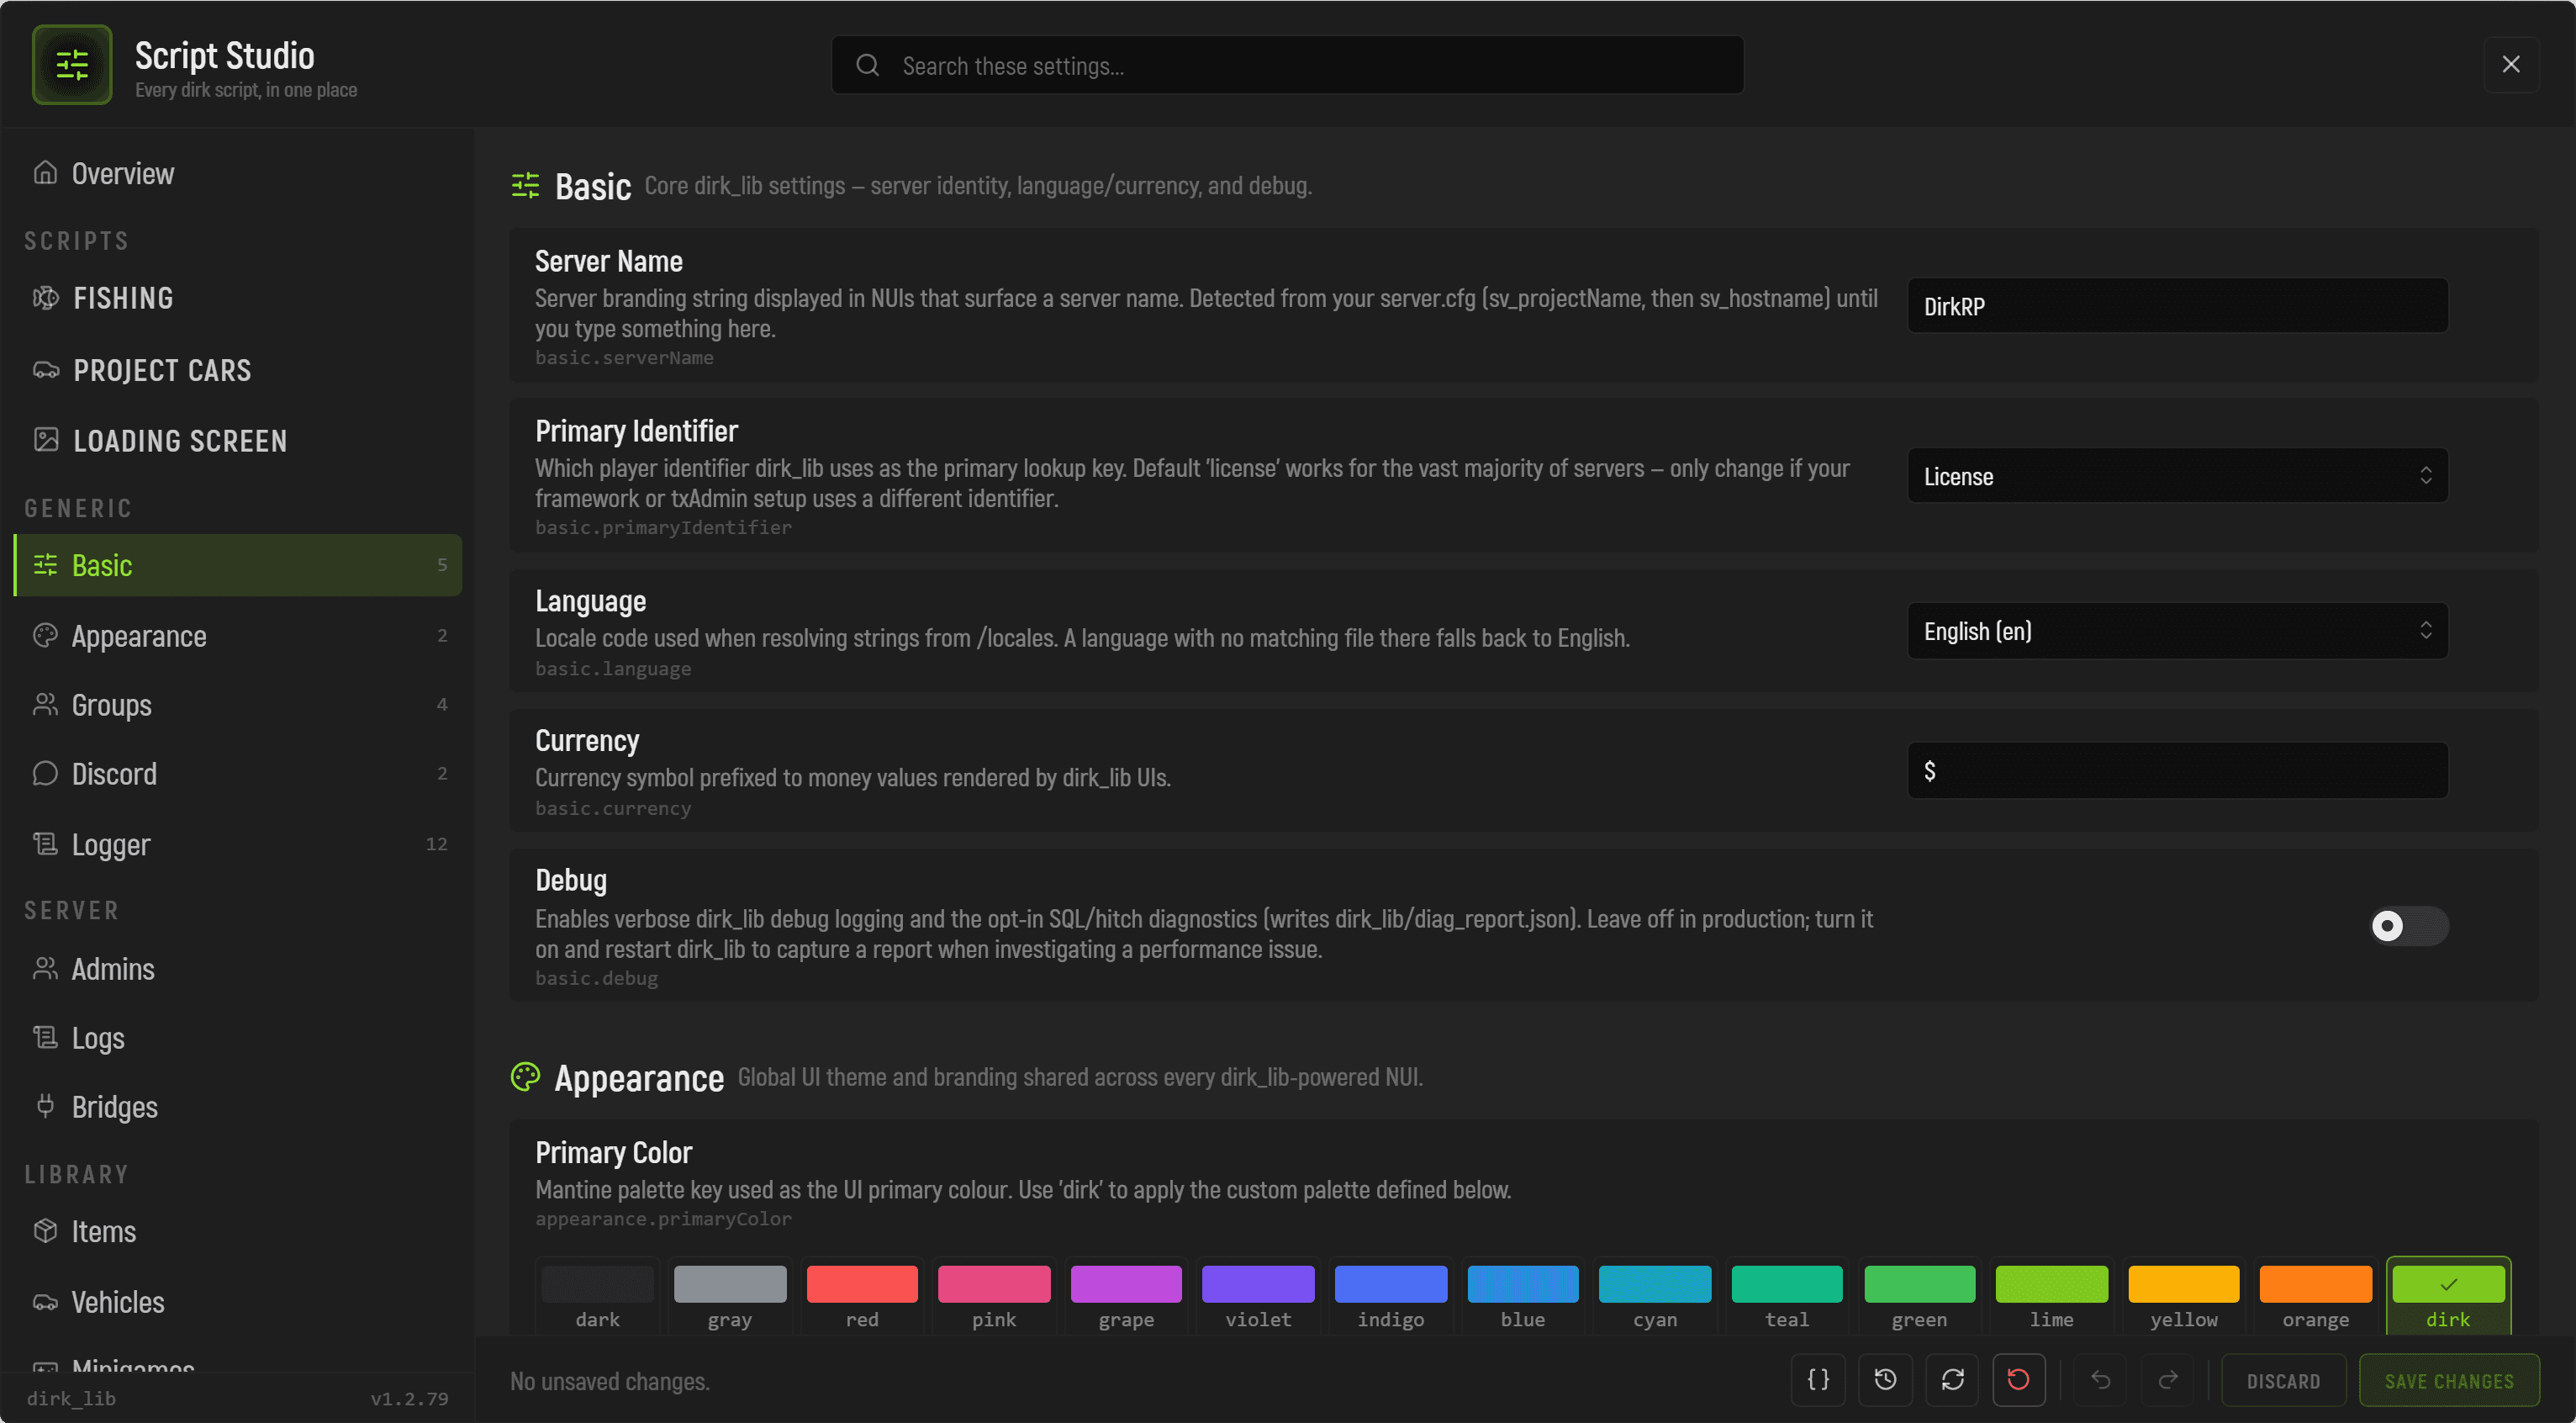Toggle the Debug switch on
The width and height of the screenshot is (2576, 1423).
(x=2409, y=926)
